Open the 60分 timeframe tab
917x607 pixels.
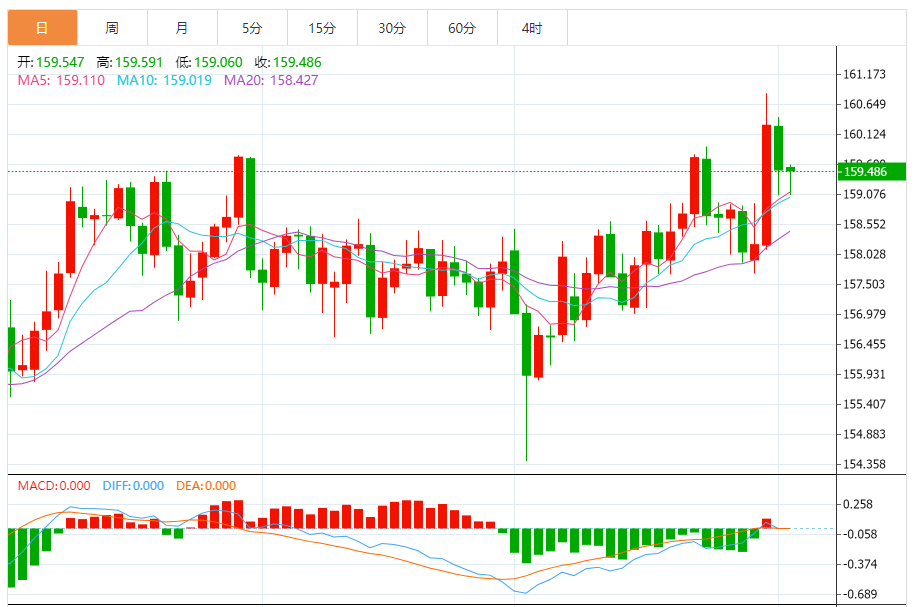click(x=463, y=27)
